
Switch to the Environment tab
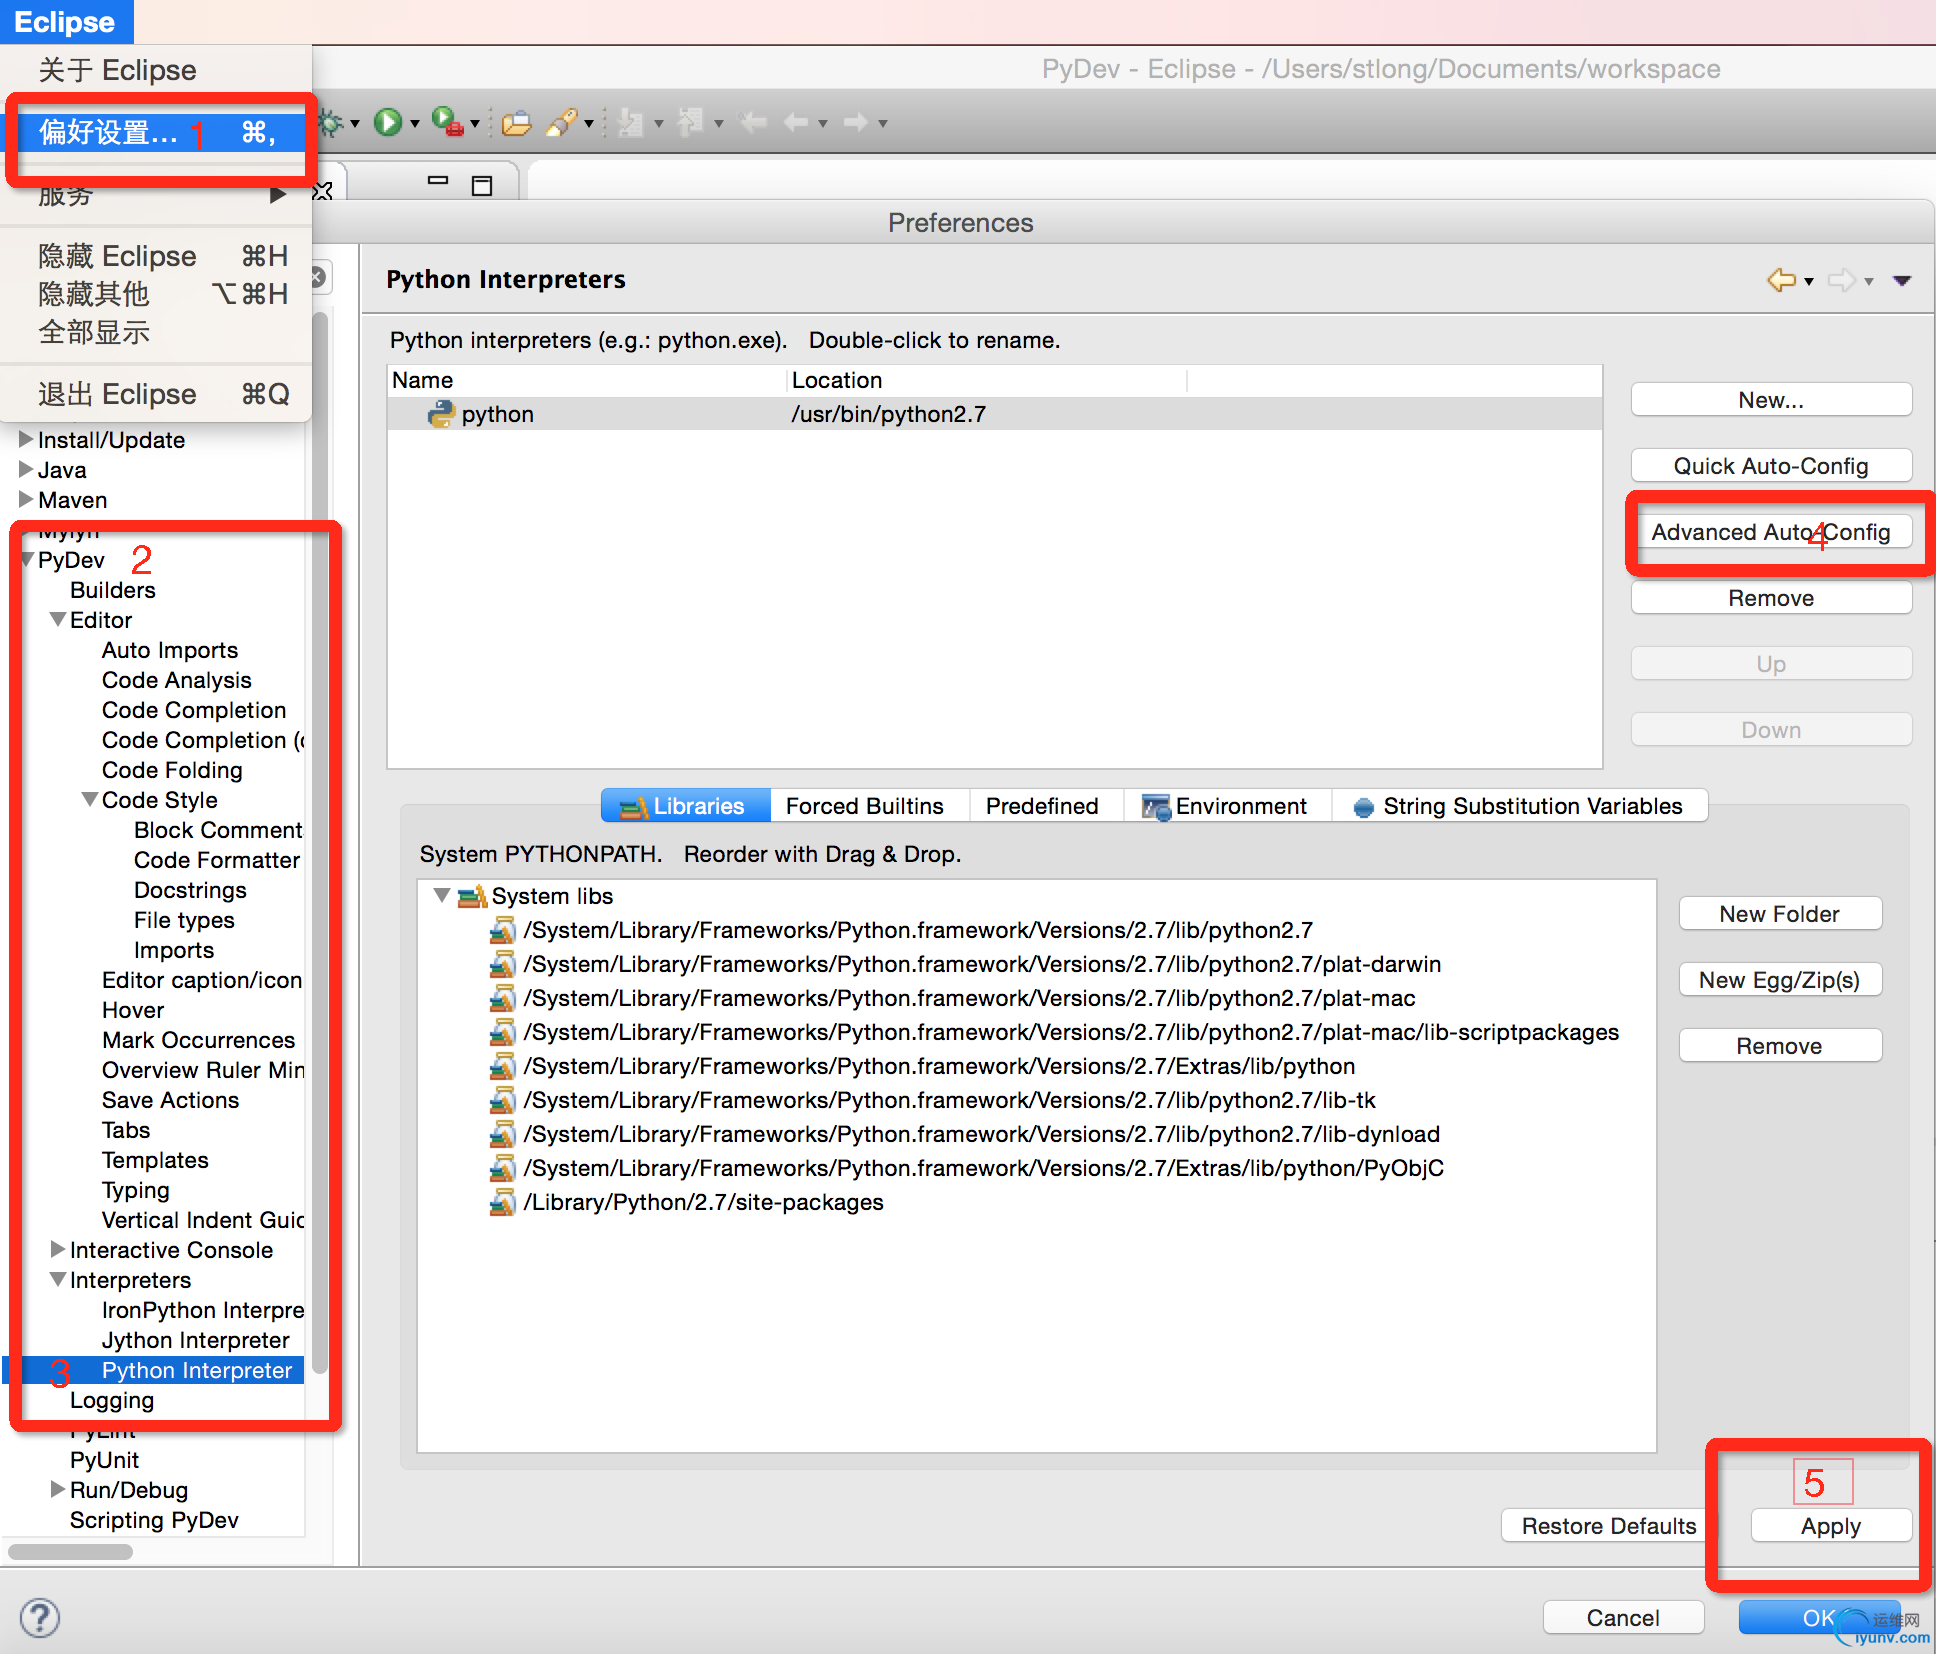[x=1227, y=806]
